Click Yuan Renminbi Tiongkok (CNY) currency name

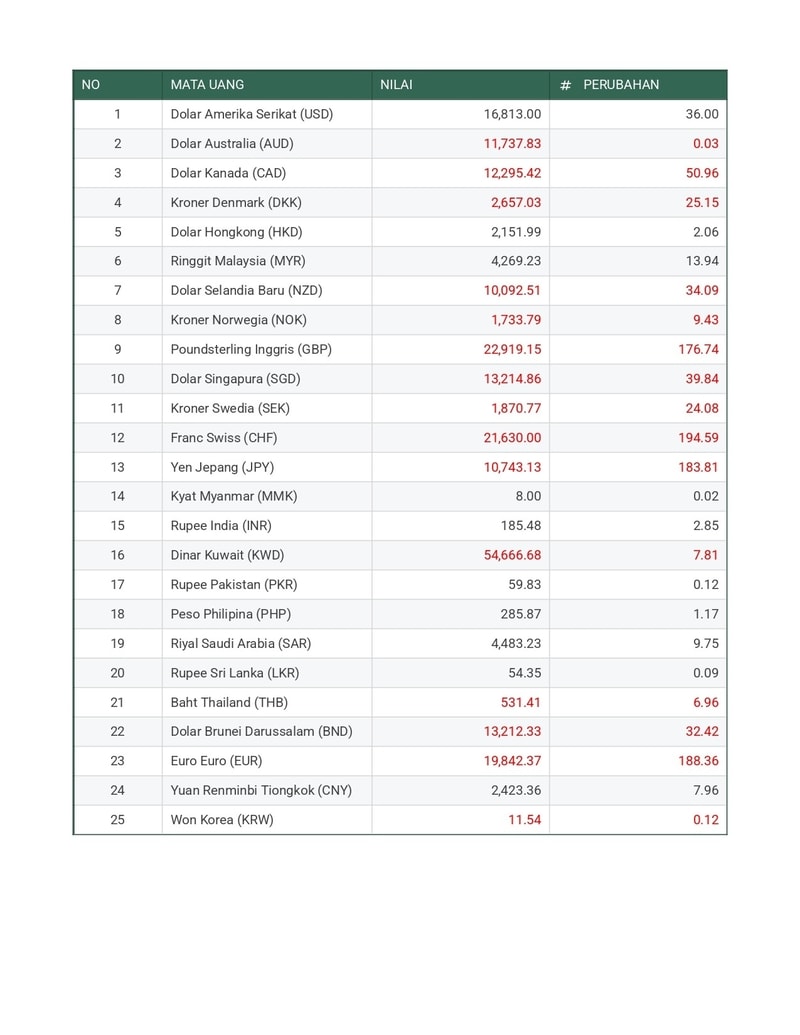coord(261,790)
